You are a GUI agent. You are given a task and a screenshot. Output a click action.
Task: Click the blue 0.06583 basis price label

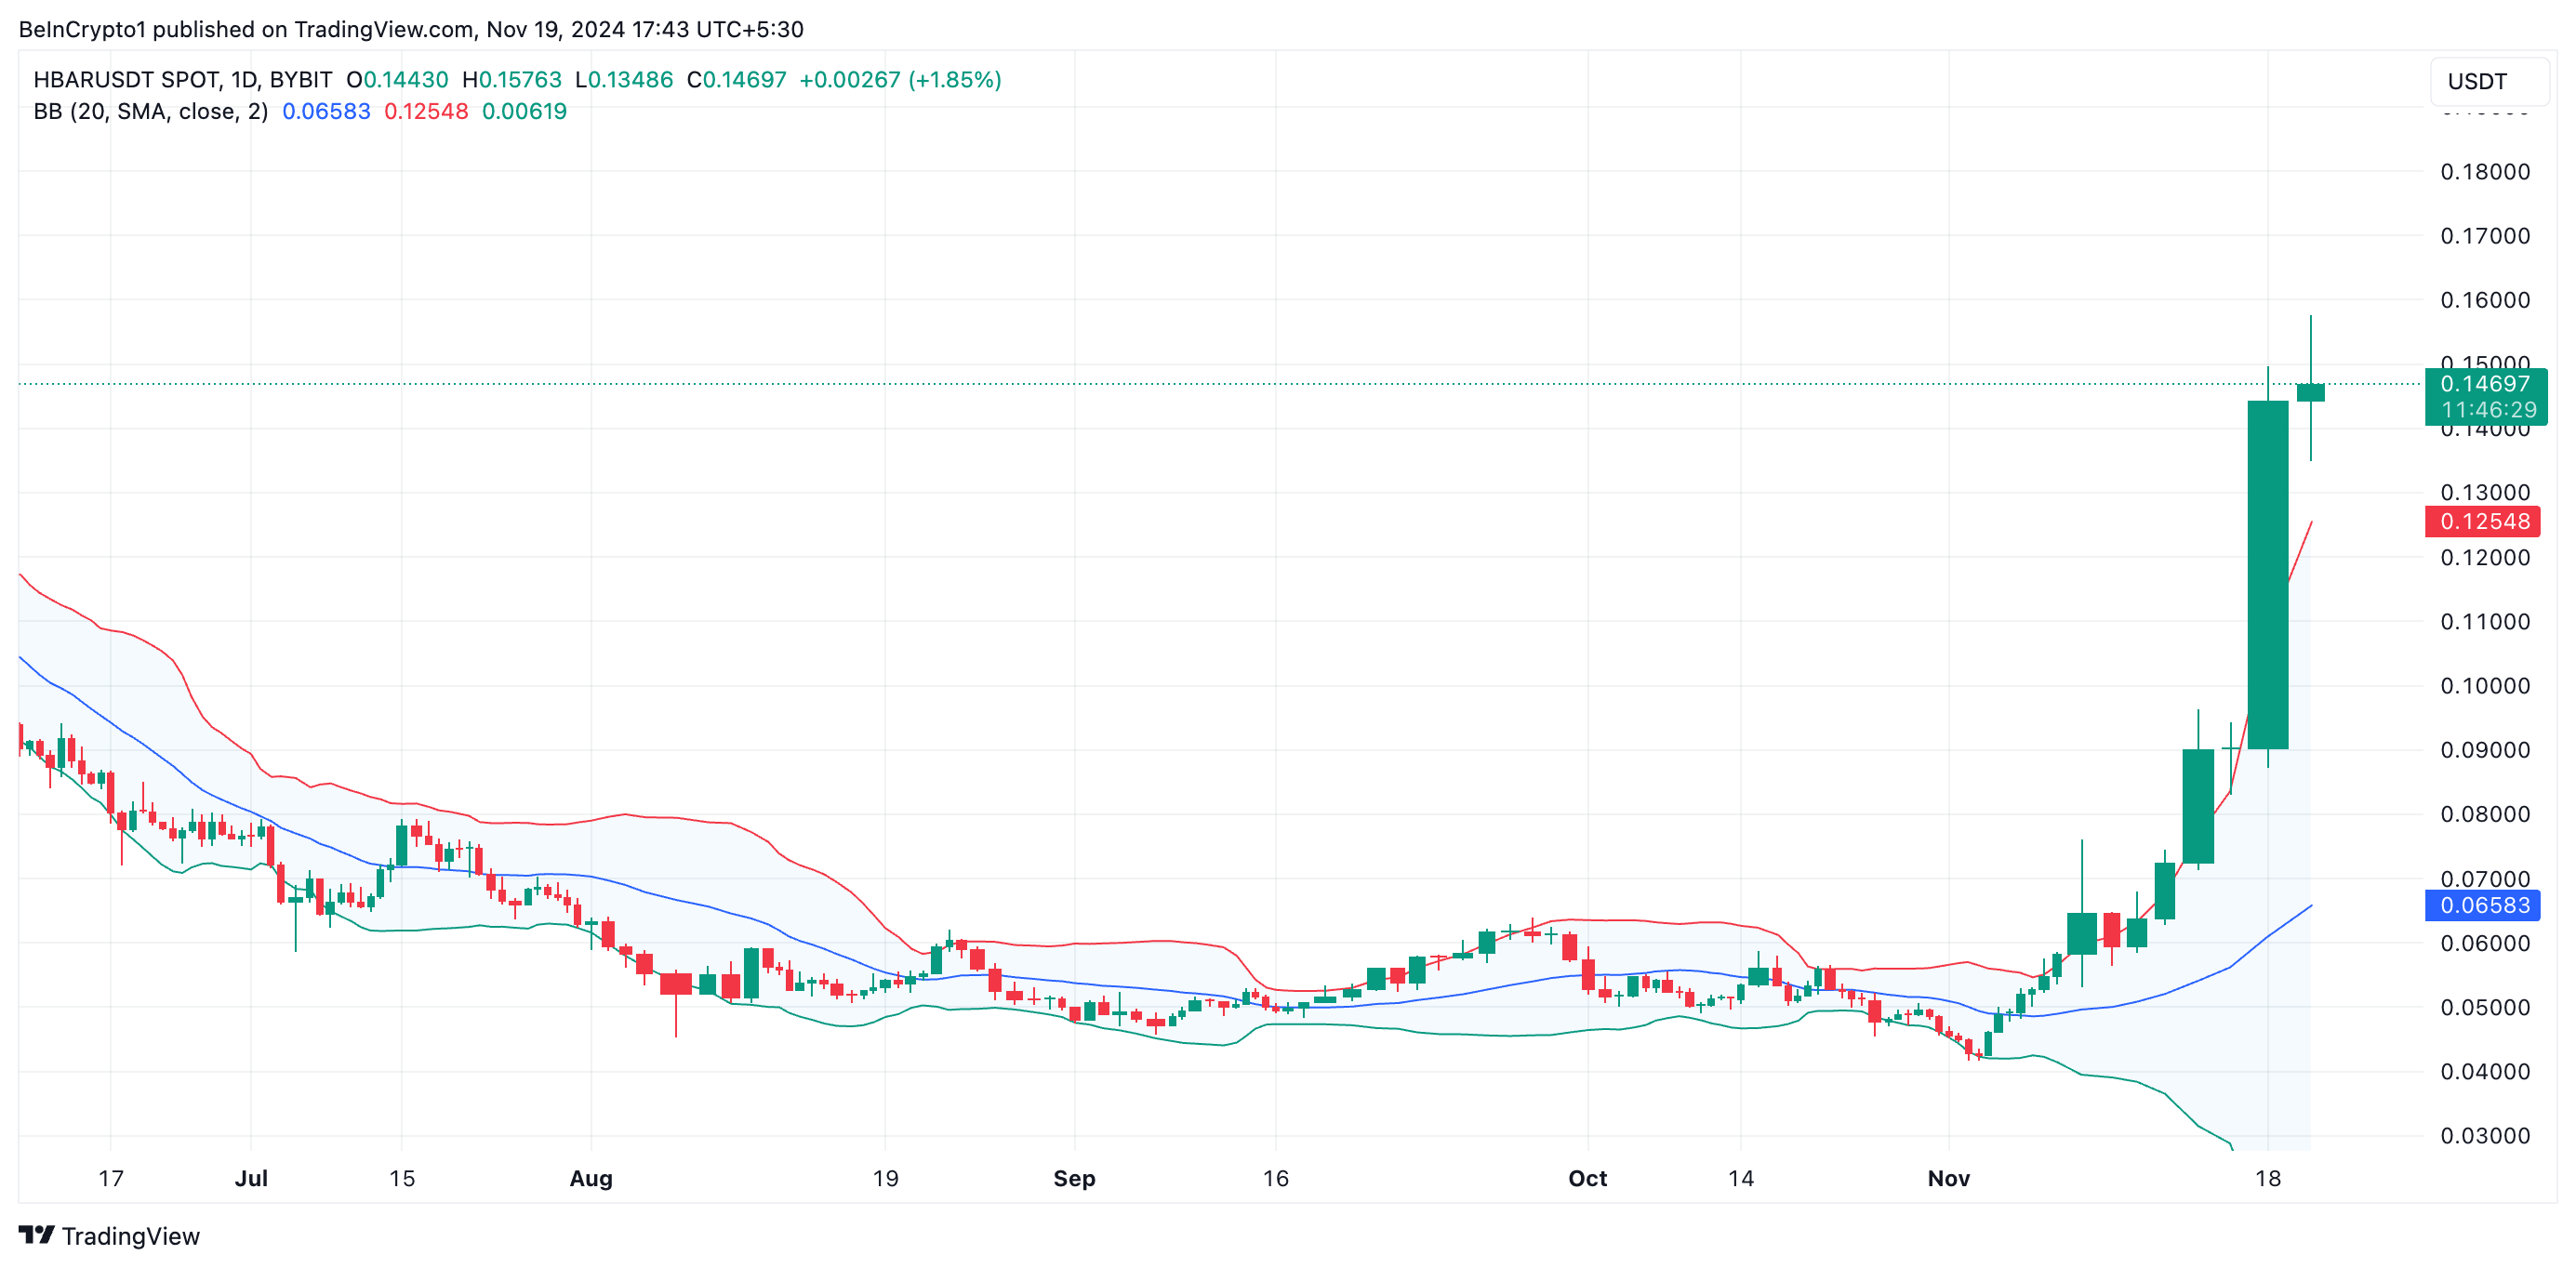coord(2484,905)
